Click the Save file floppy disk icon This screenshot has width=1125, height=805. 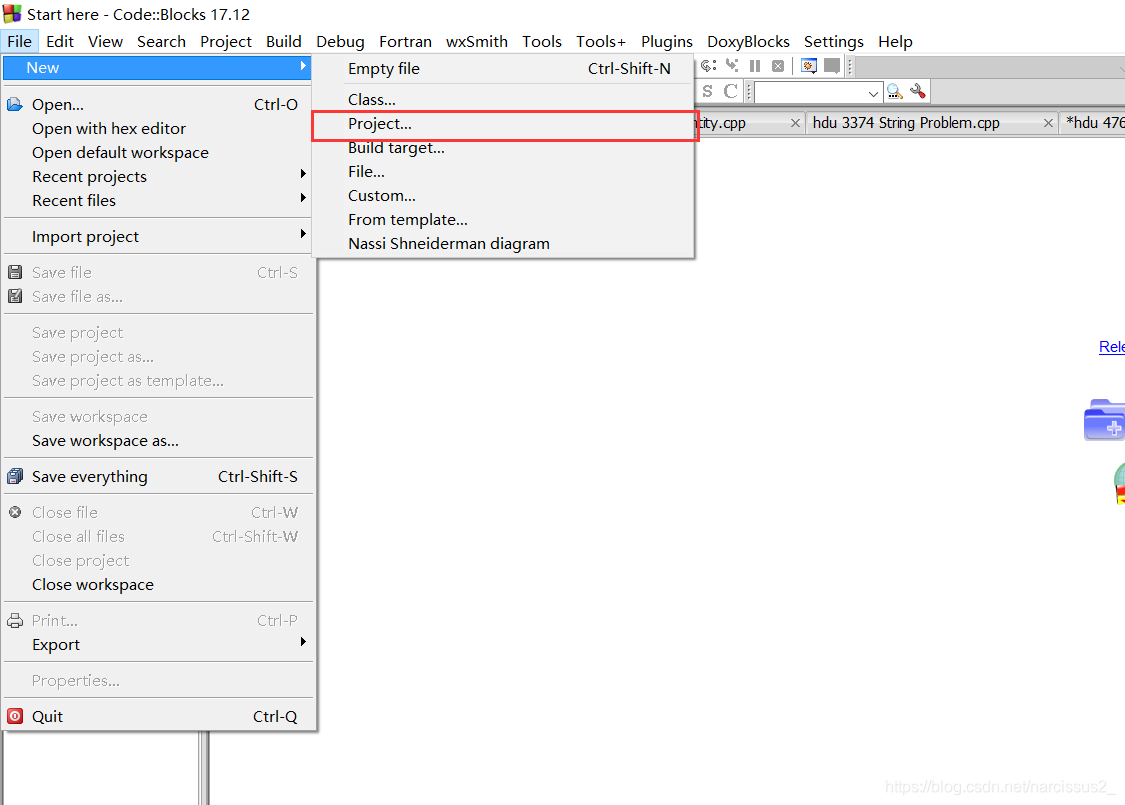pos(15,273)
